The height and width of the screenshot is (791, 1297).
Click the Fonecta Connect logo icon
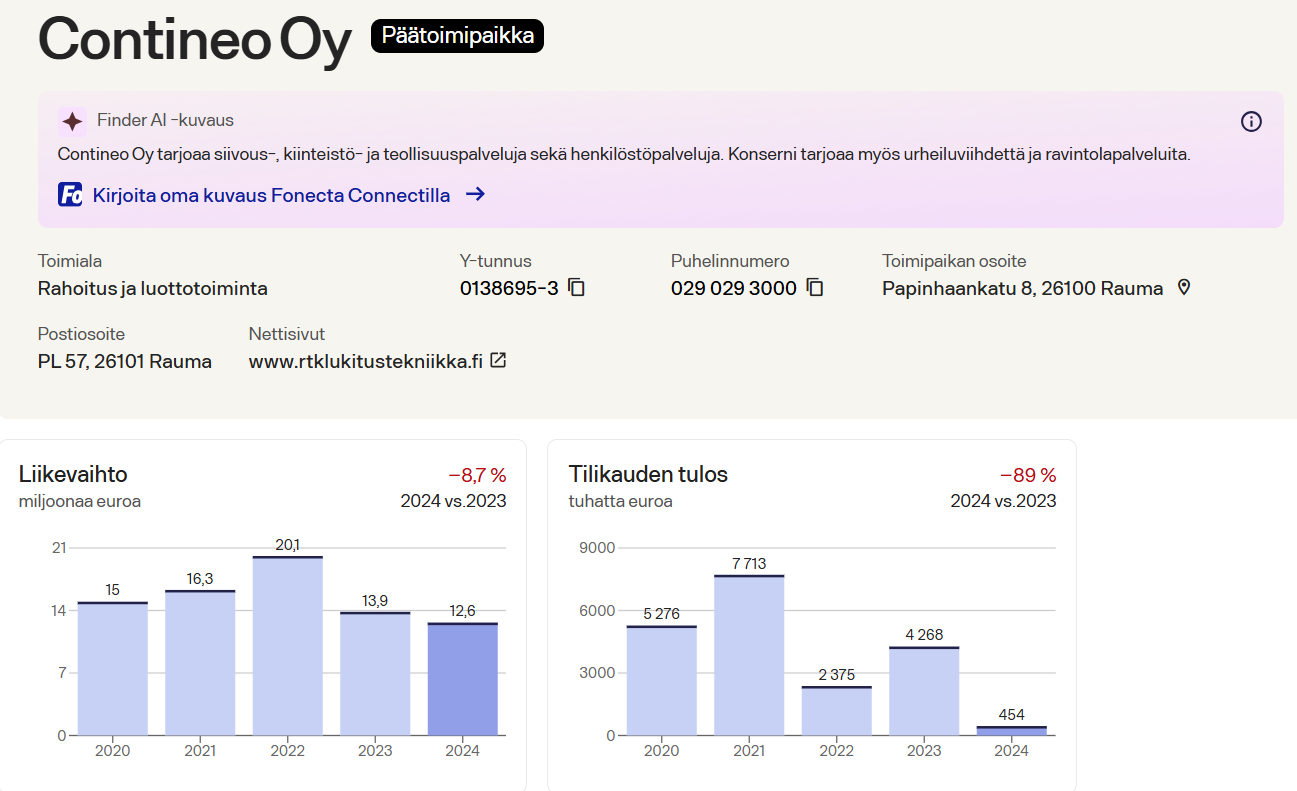point(70,195)
